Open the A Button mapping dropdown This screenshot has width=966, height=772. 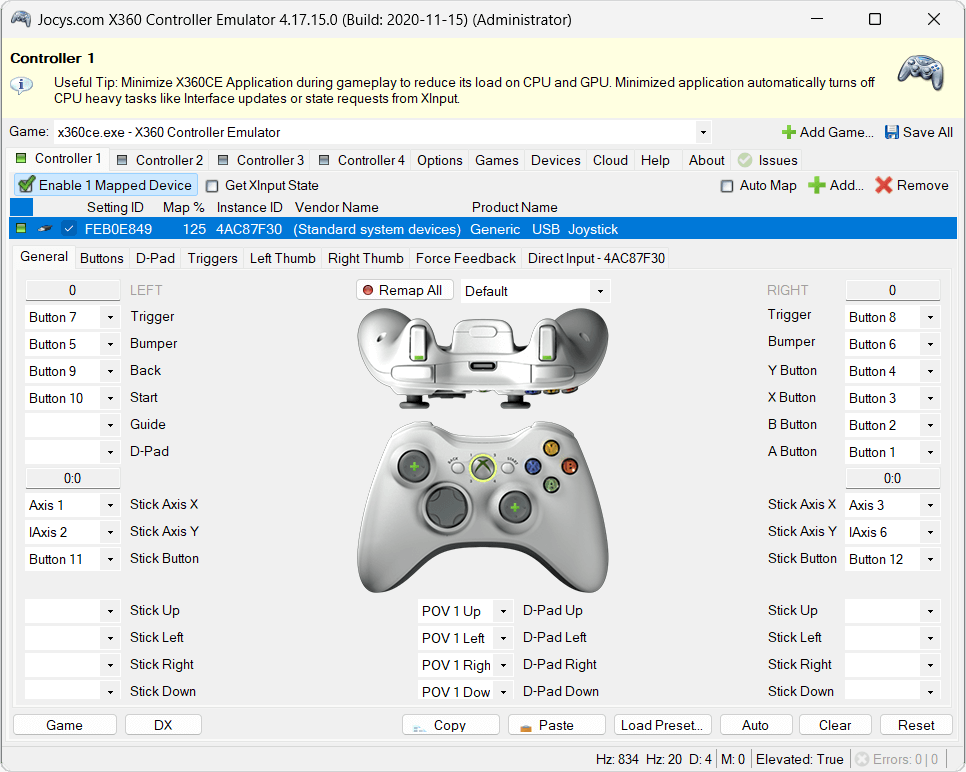point(929,453)
